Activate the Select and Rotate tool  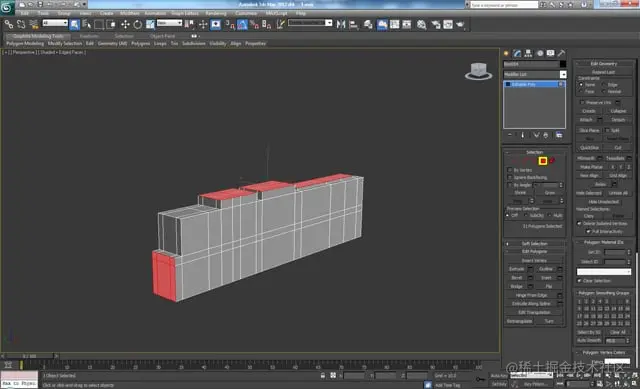[138, 24]
